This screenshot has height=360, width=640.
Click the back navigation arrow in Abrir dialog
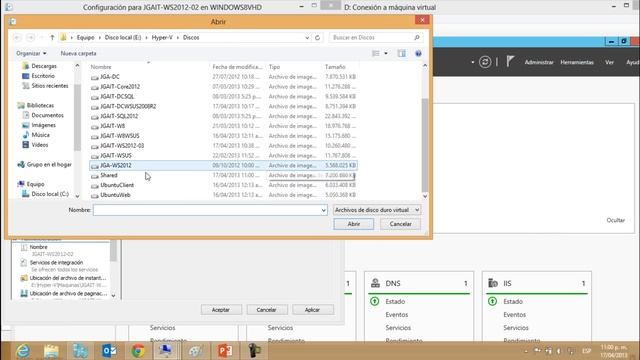click(17, 37)
